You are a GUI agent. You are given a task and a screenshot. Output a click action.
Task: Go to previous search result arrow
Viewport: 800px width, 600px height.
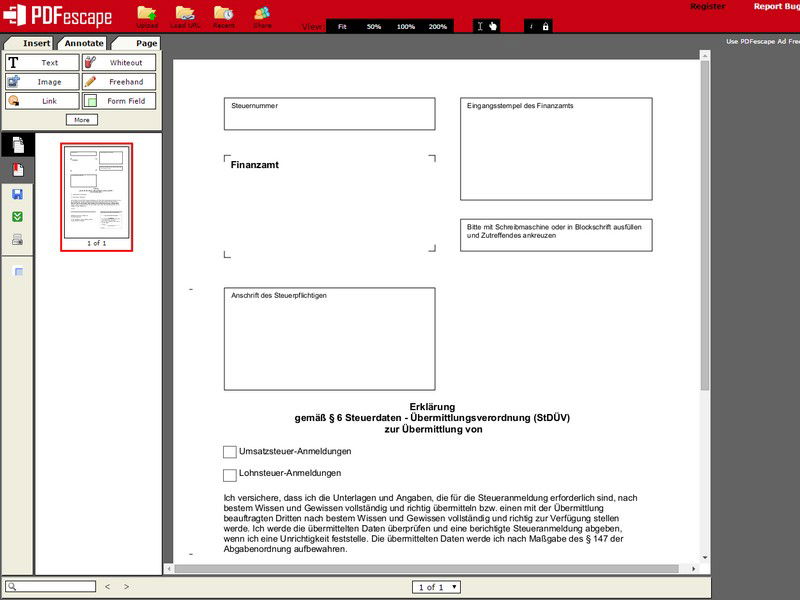tap(108, 587)
